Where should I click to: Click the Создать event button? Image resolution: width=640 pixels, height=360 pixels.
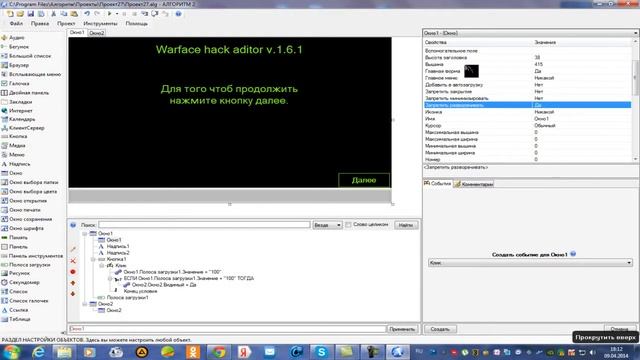click(x=440, y=329)
